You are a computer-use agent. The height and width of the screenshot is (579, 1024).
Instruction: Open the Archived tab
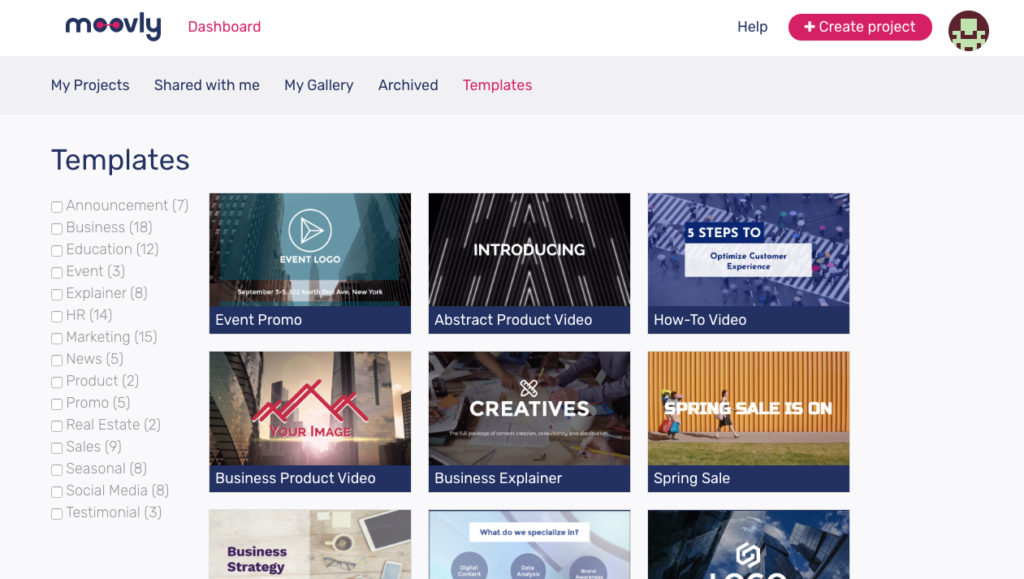pos(408,85)
